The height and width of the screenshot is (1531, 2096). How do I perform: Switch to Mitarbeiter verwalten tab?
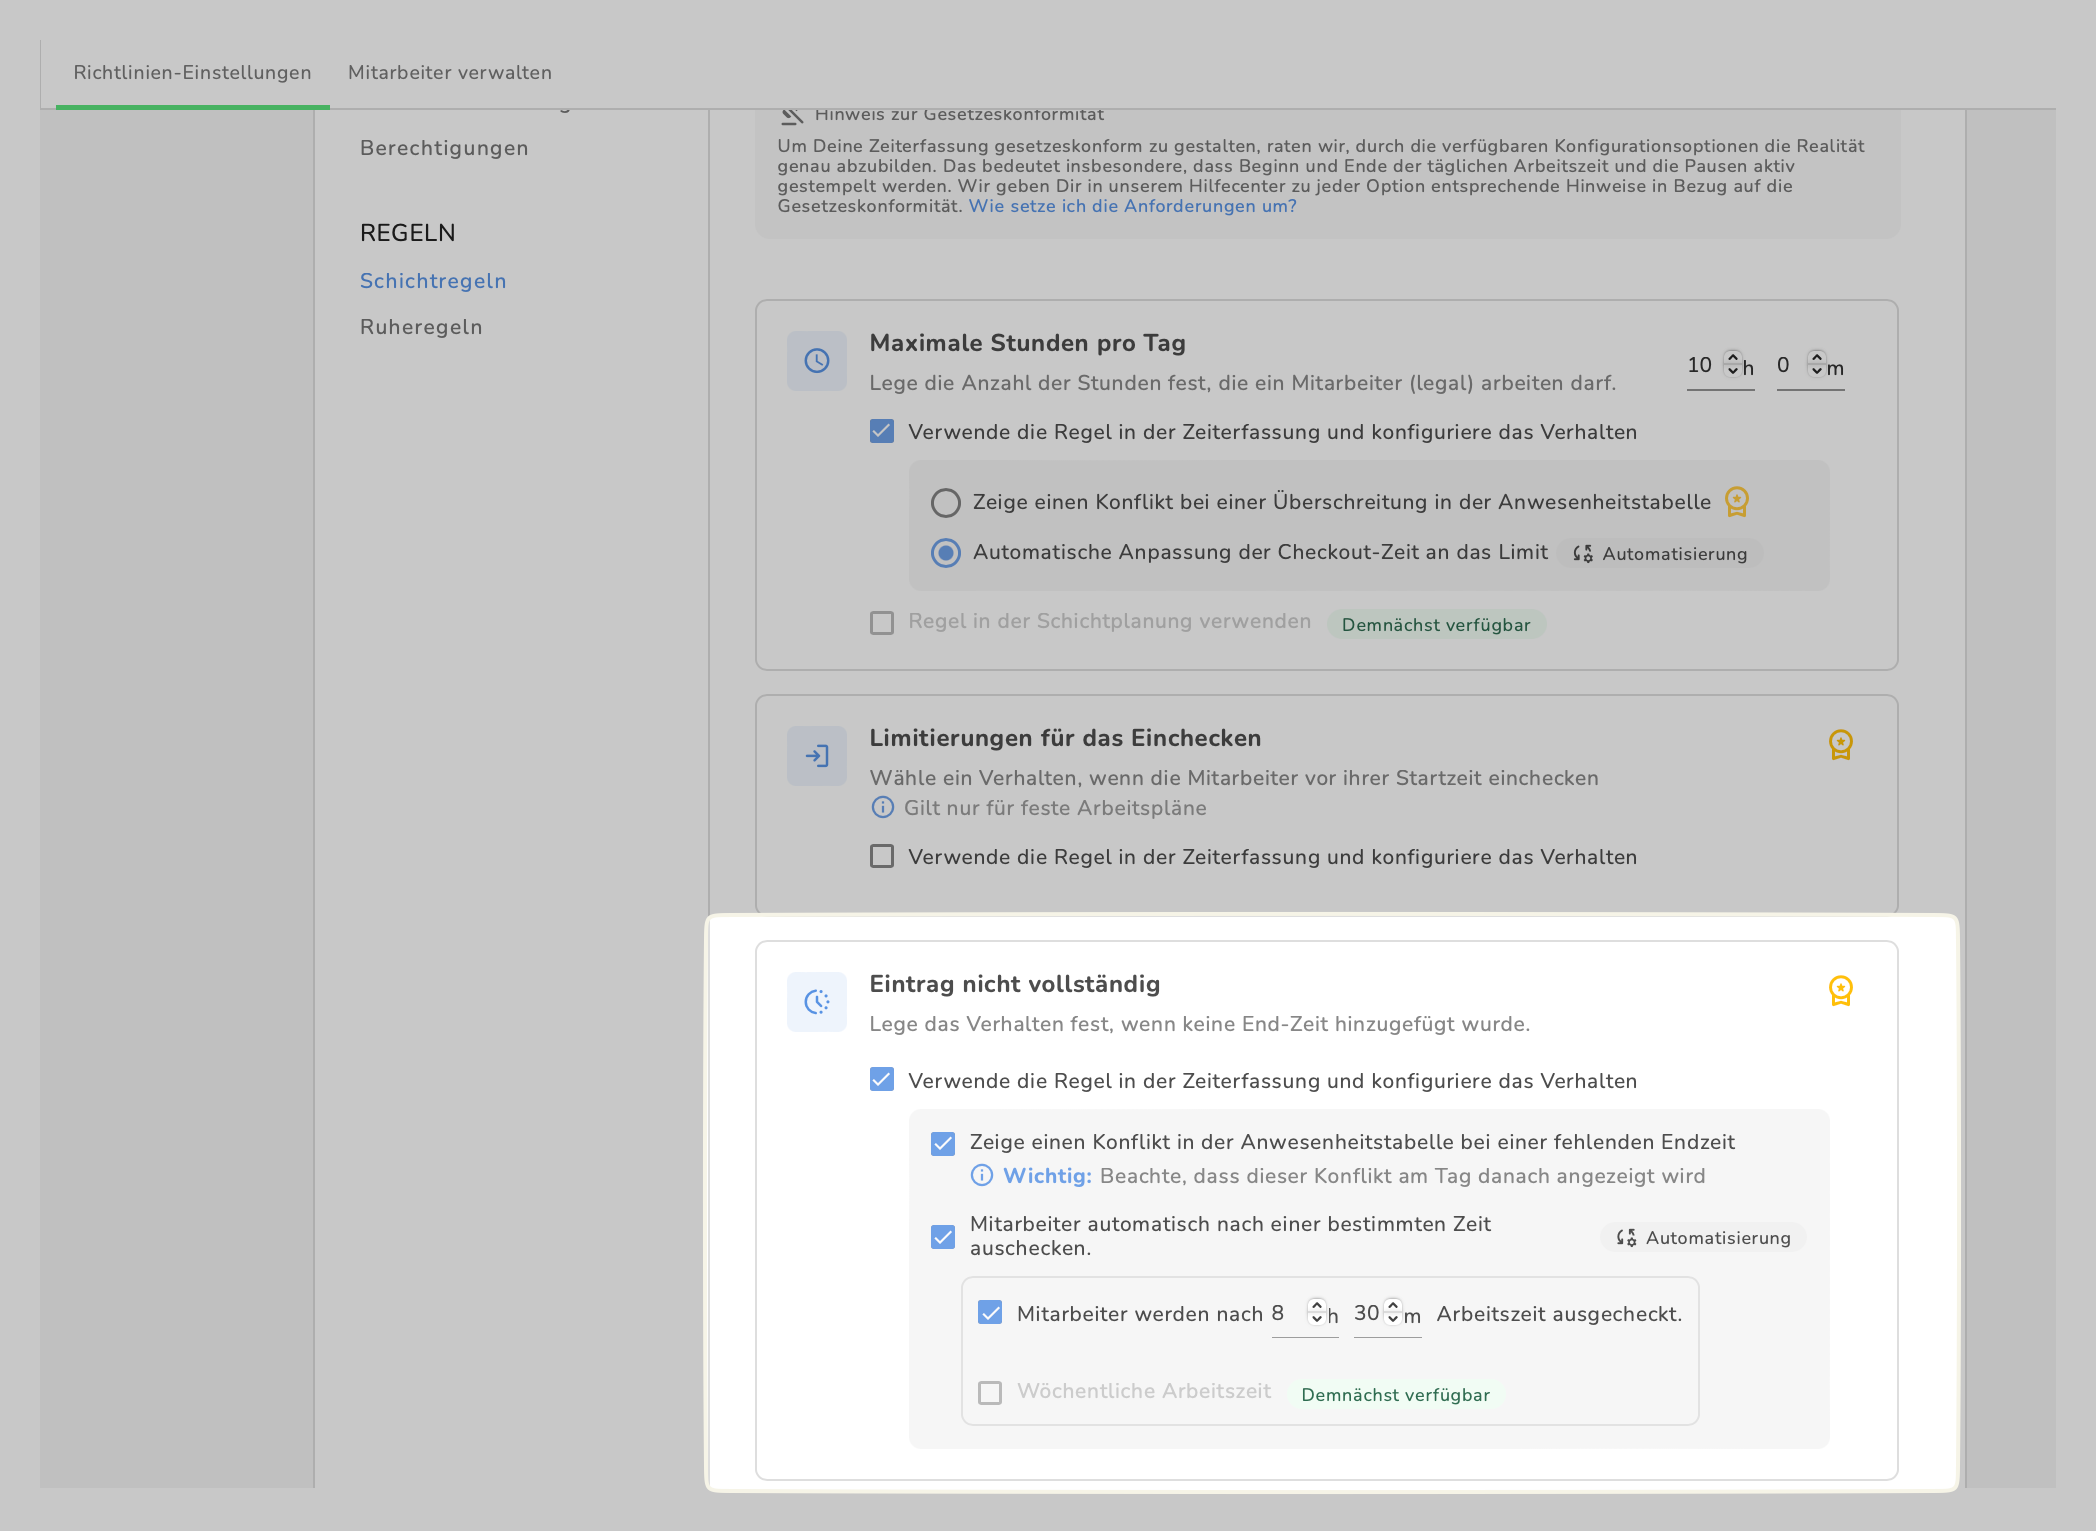[450, 72]
